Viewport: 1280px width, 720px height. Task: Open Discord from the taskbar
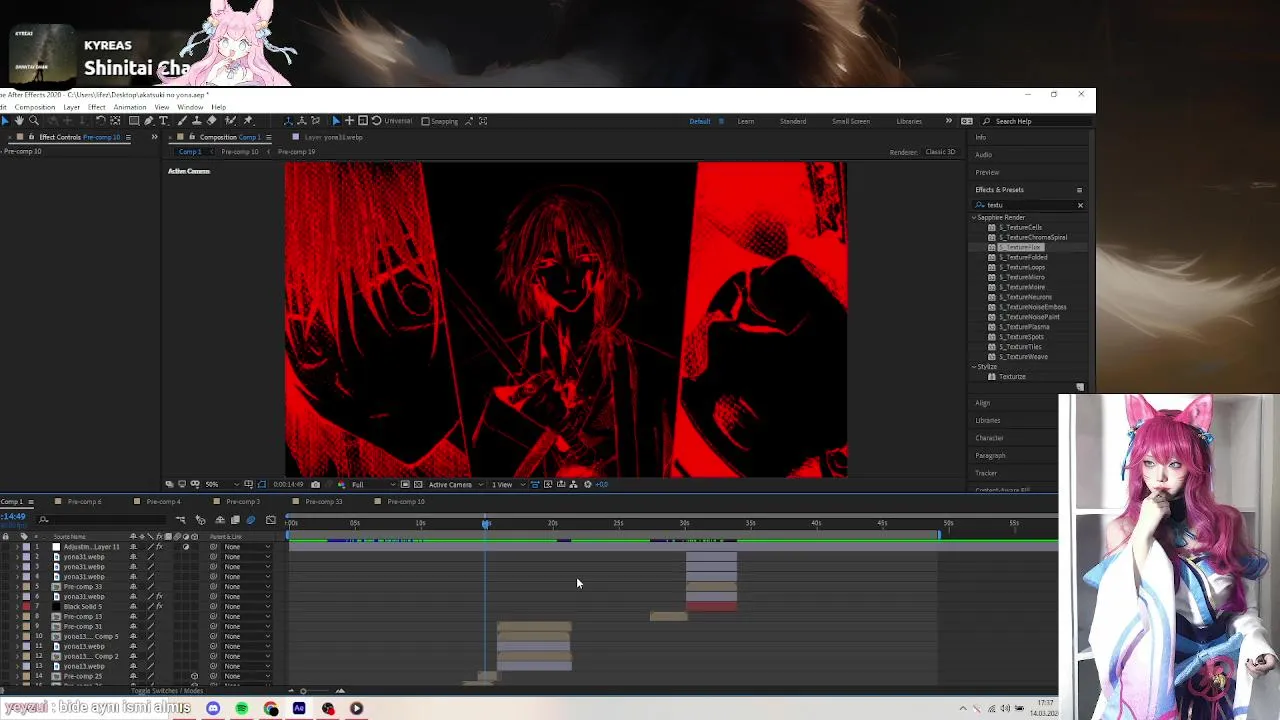[213, 708]
